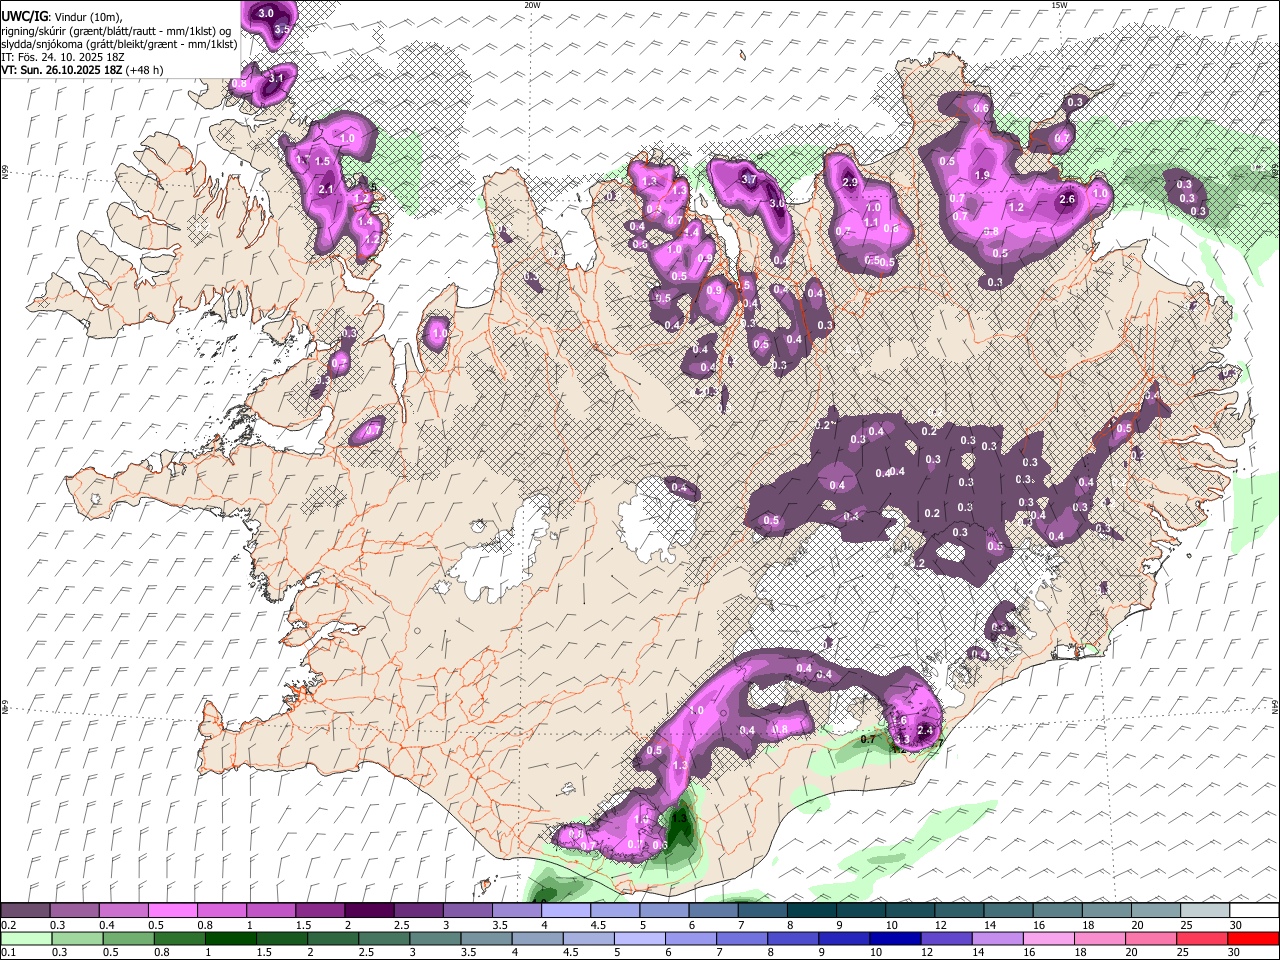Click the lavender snow swatch starting at 4

(x=564, y=910)
